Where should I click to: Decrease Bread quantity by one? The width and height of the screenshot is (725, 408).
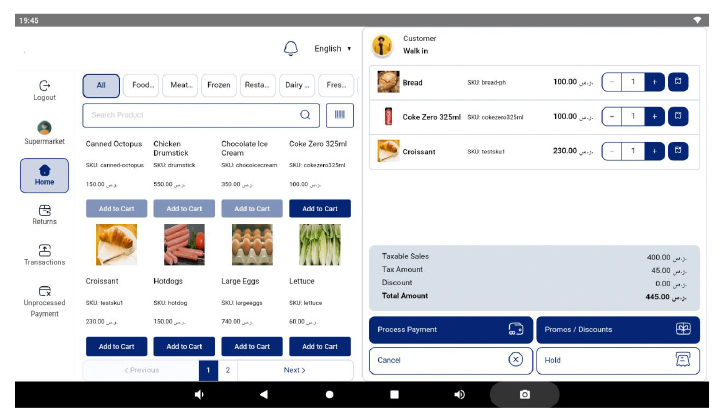[x=612, y=82]
